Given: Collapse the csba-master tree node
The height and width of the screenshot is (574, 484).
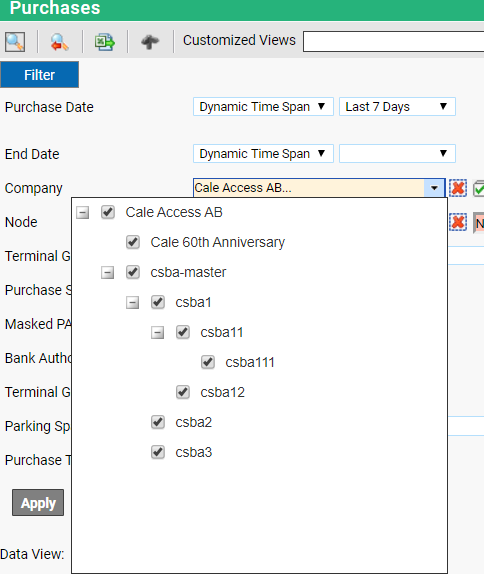Looking at the screenshot, I should click(107, 272).
